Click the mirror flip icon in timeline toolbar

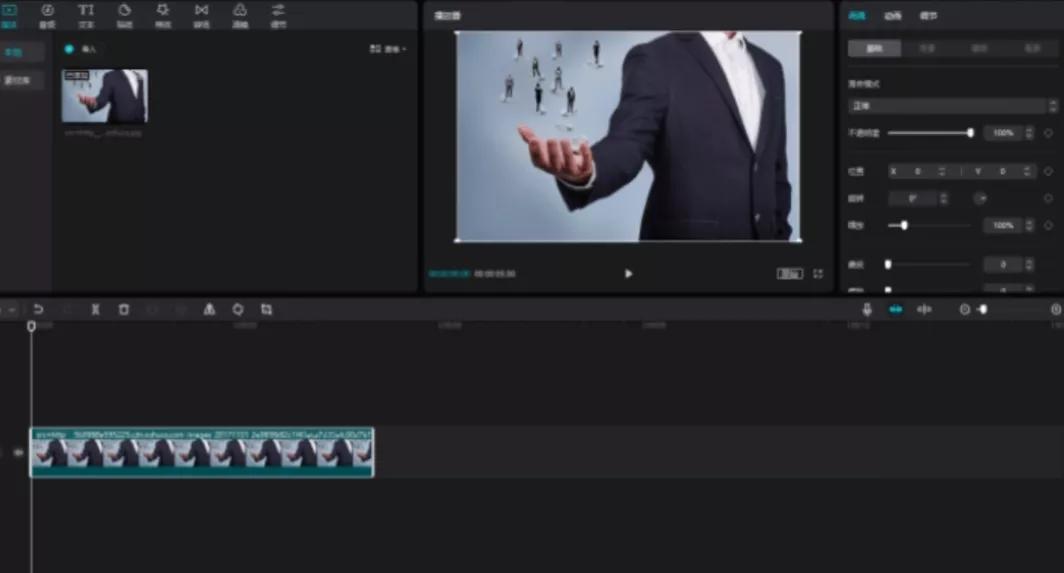point(209,310)
